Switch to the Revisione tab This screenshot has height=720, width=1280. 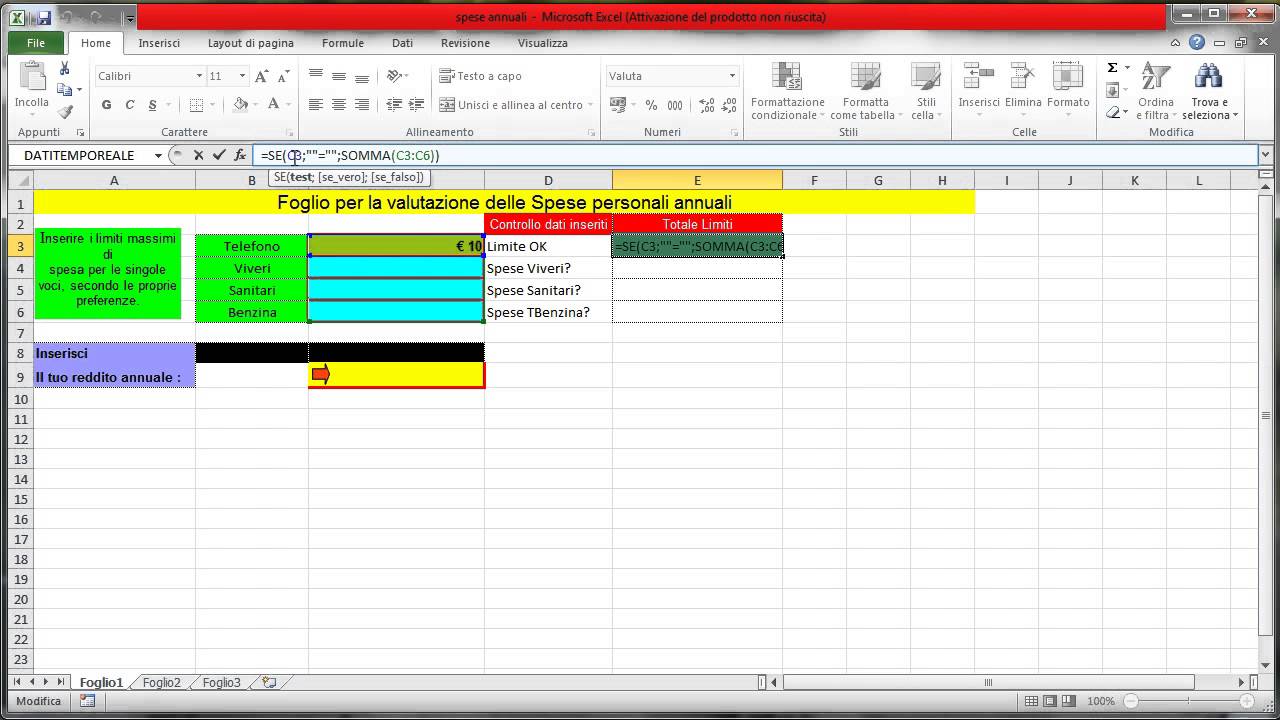pyautogui.click(x=465, y=43)
